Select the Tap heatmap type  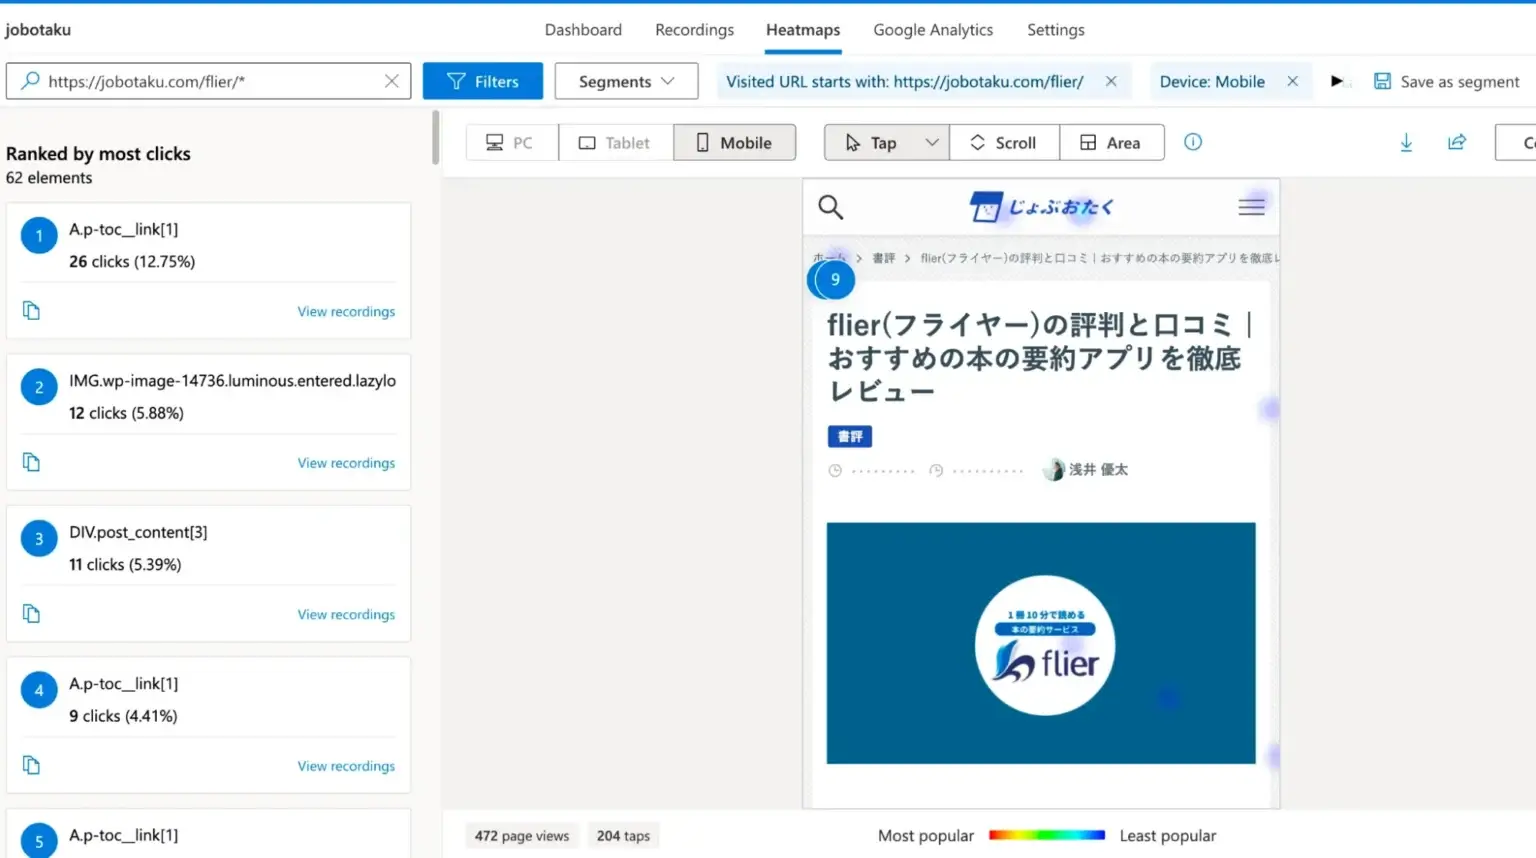(x=870, y=143)
